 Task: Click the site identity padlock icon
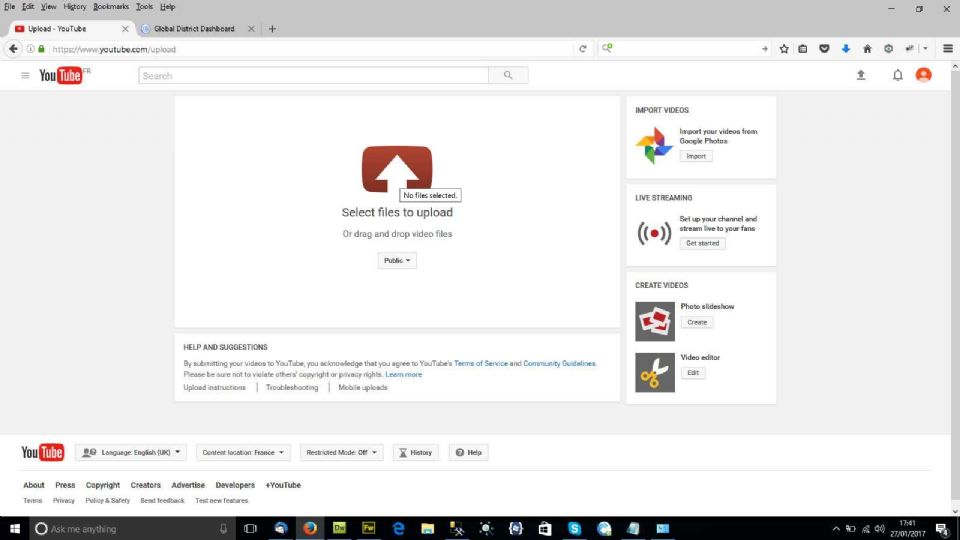pyautogui.click(x=42, y=49)
